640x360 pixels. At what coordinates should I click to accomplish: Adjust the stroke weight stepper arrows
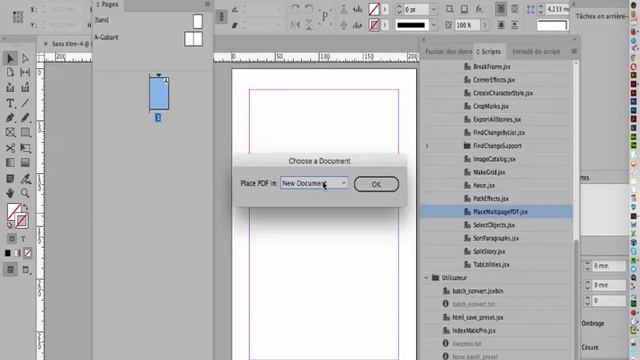tap(399, 9)
